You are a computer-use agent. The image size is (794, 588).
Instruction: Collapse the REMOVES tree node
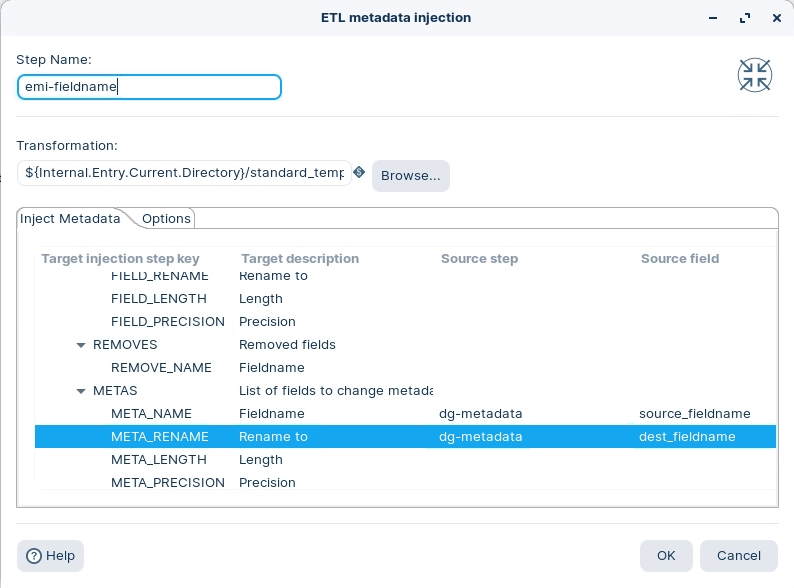(x=81, y=345)
